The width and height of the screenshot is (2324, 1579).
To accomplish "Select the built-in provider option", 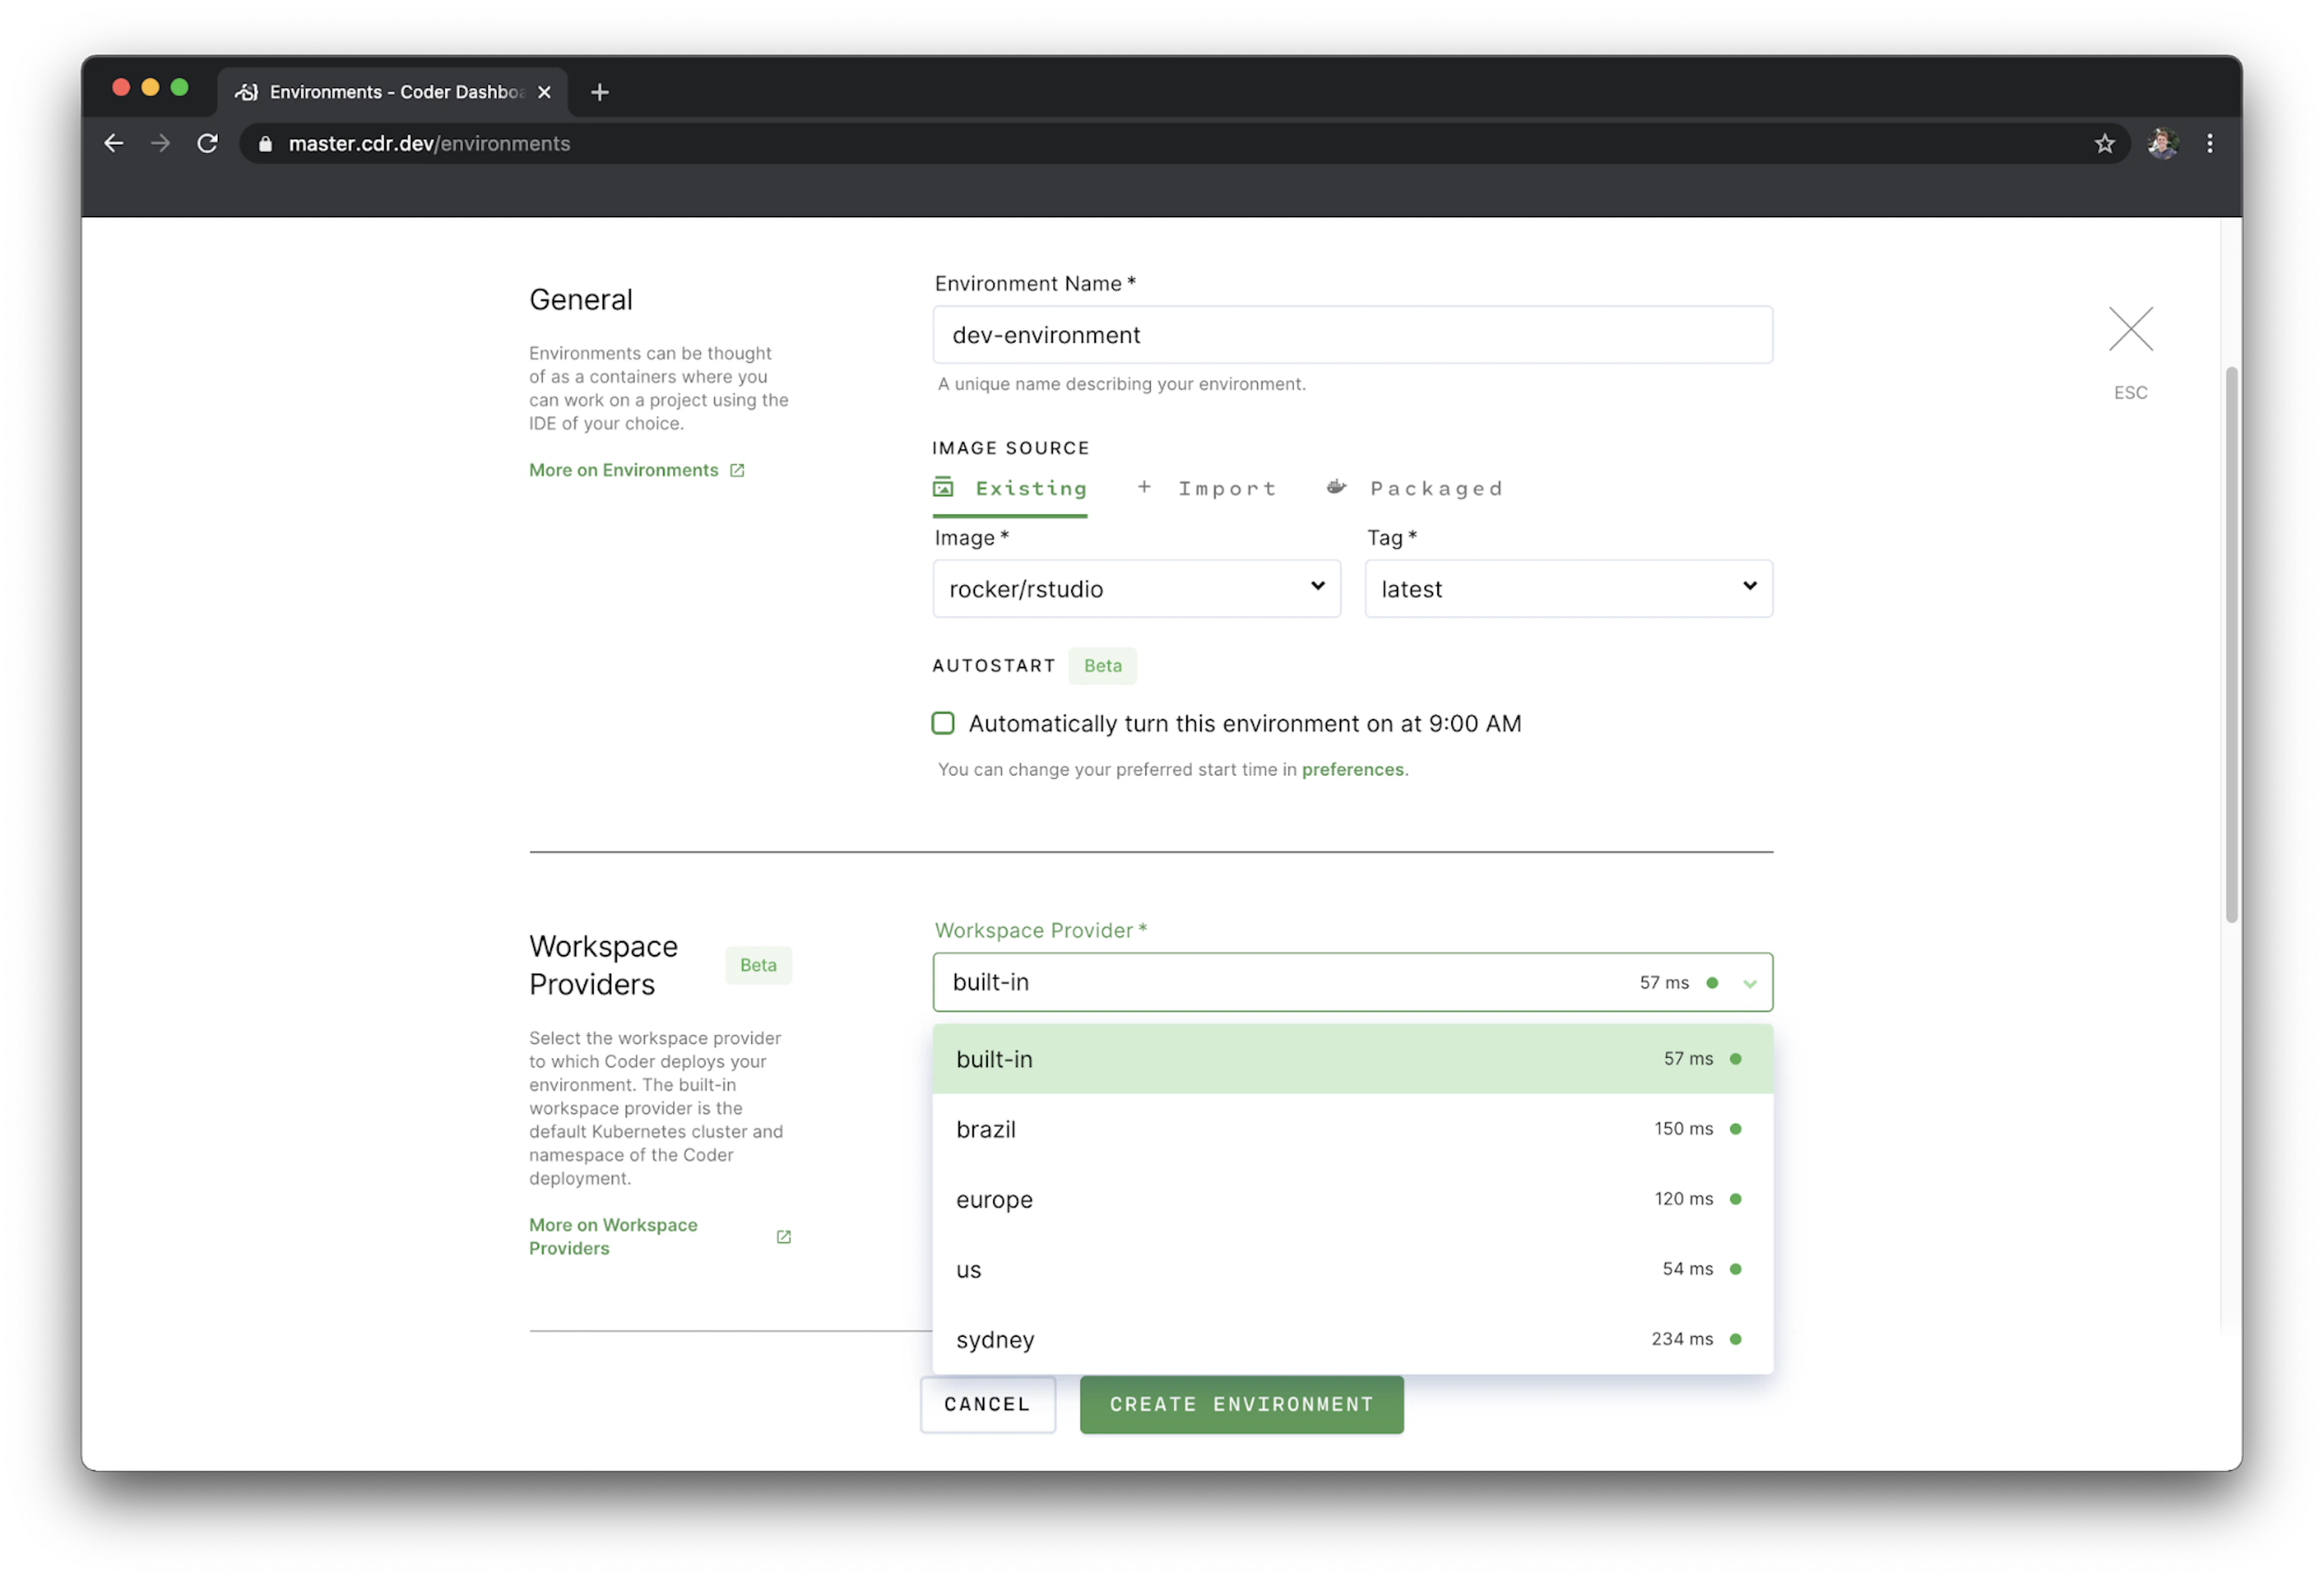I will (x=1352, y=1059).
